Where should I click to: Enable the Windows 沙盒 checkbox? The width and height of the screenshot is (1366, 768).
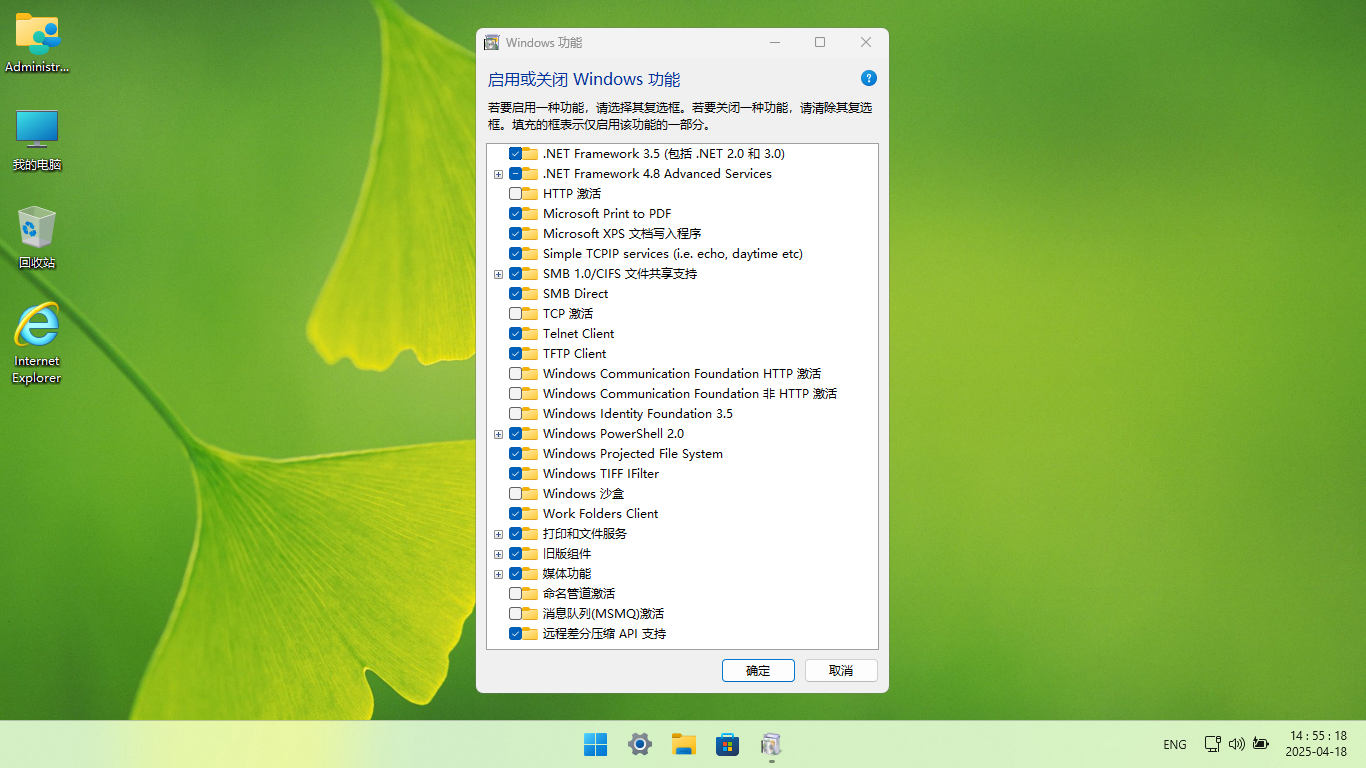(515, 493)
